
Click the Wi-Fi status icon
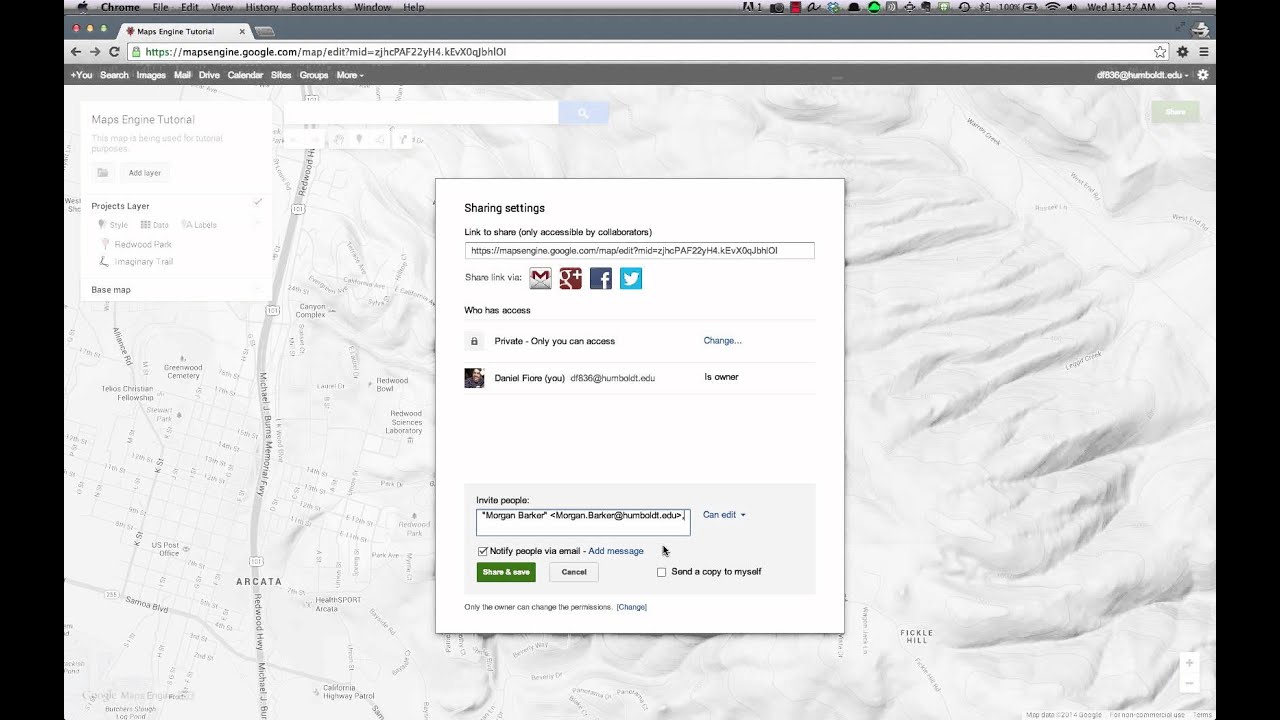click(1052, 7)
